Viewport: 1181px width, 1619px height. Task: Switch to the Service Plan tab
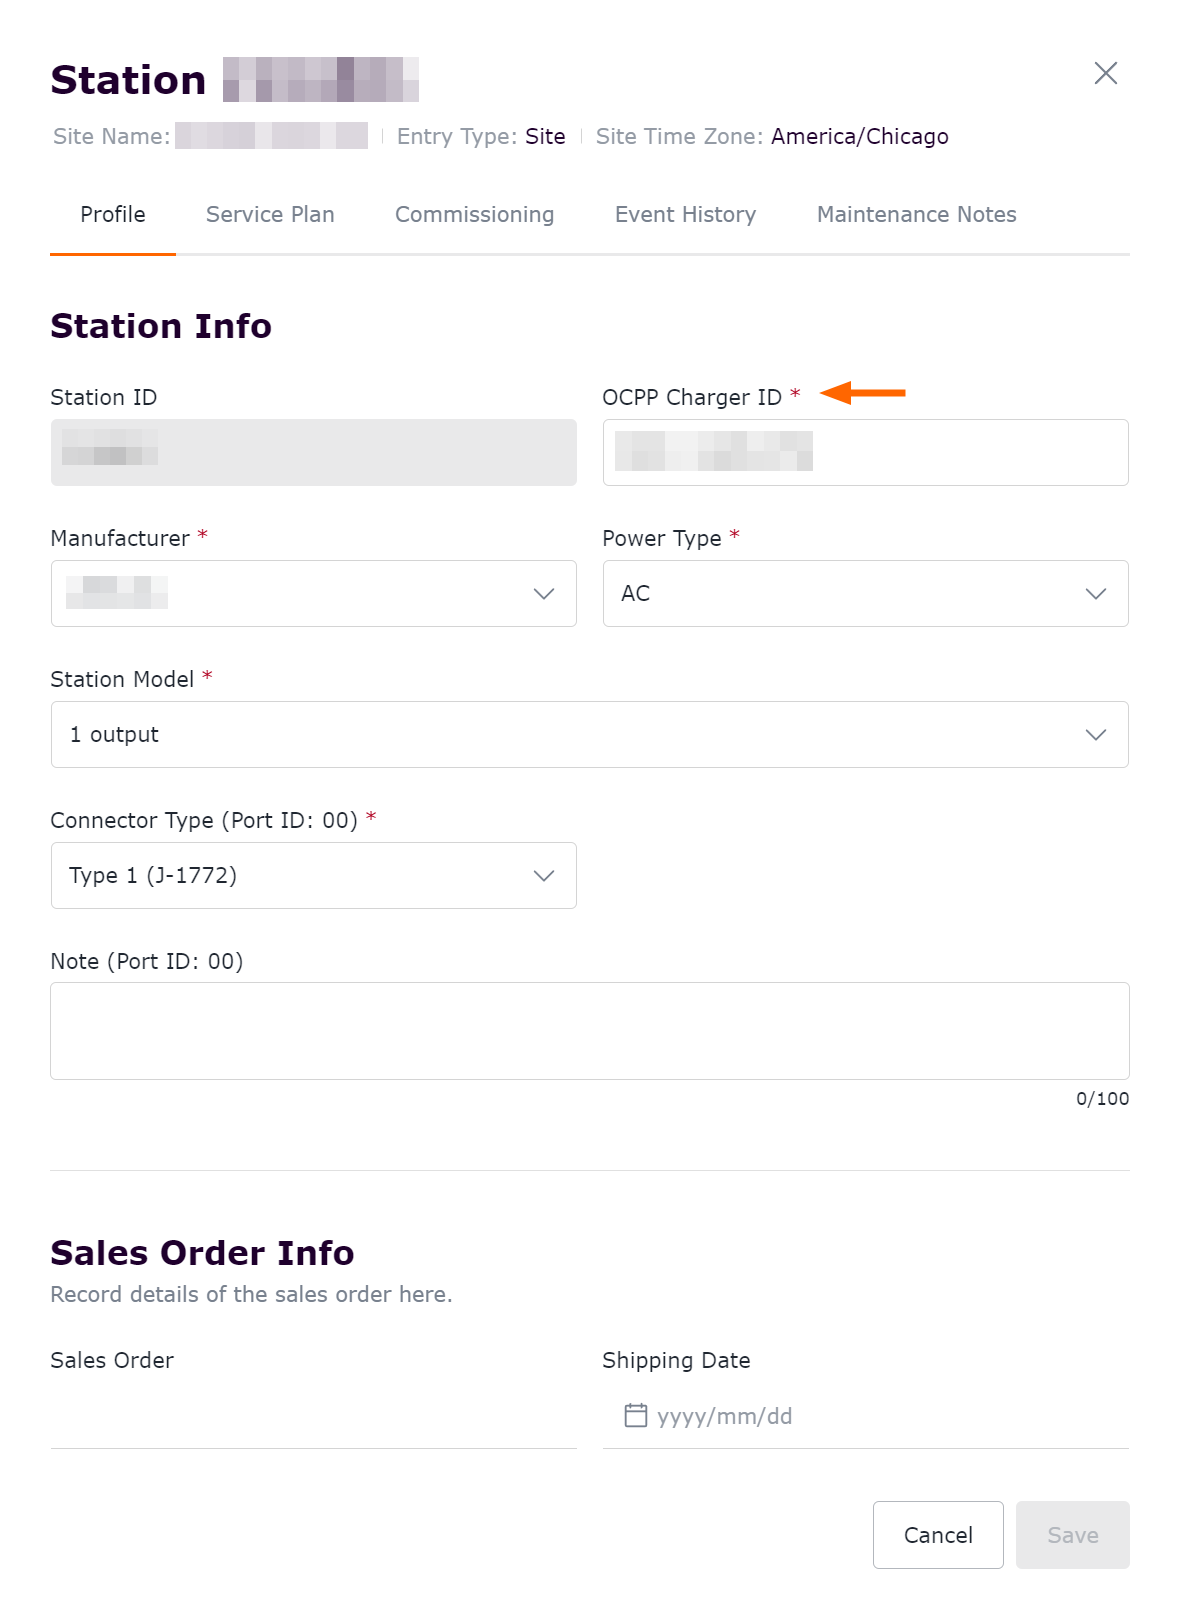click(270, 215)
